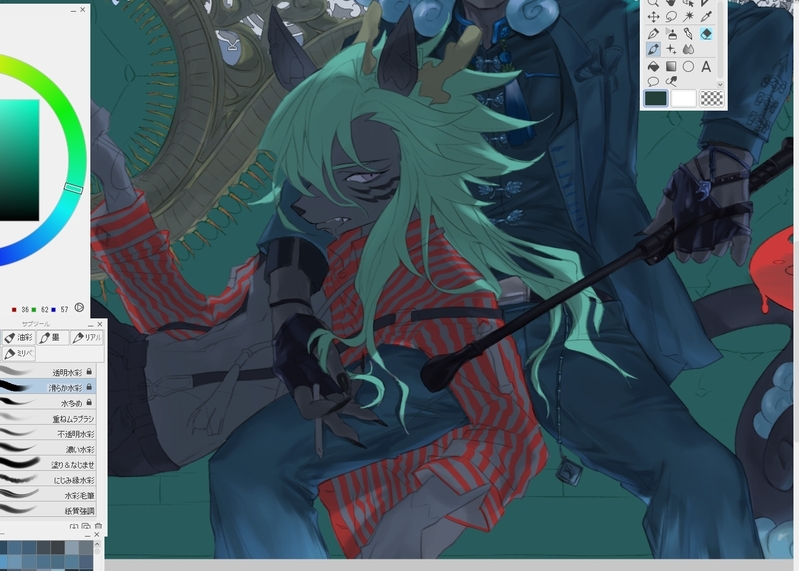Select the Fill bucket tool
The image size is (799, 571).
tap(653, 67)
